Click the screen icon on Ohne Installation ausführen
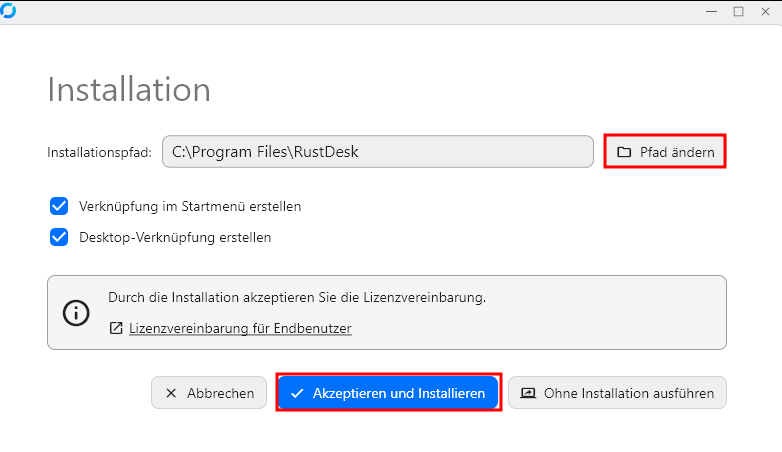The width and height of the screenshot is (782, 452). point(528,393)
